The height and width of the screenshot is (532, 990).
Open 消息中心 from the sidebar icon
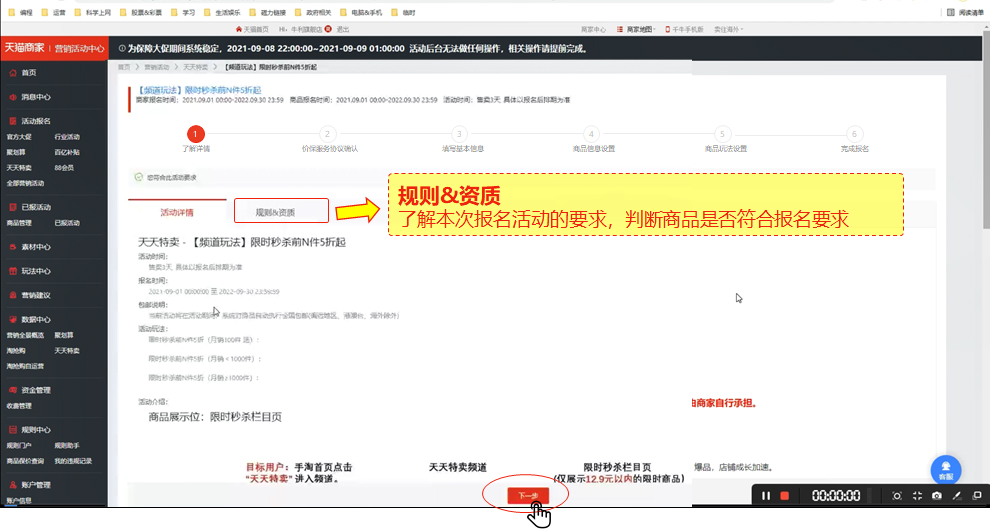click(12, 97)
